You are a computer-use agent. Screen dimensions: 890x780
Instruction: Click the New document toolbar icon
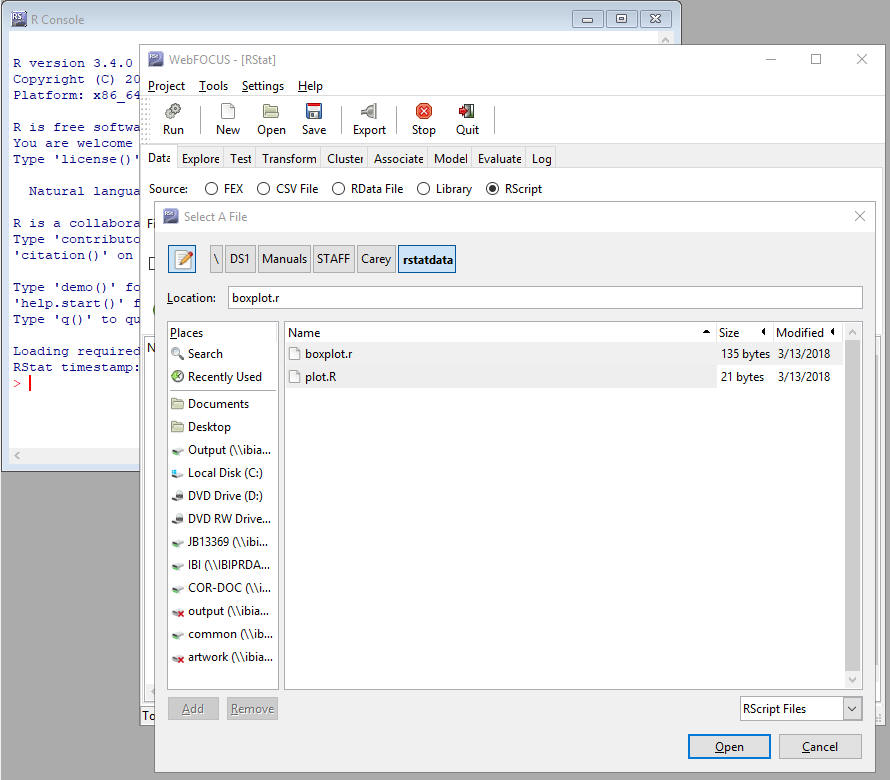pos(228,111)
